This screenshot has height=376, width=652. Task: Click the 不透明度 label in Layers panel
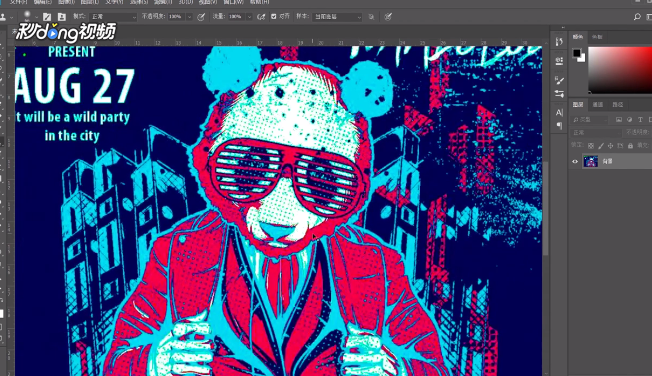[638, 132]
